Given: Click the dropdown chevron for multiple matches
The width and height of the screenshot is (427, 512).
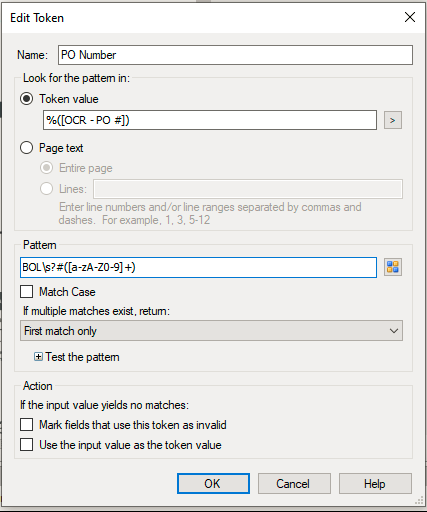Looking at the screenshot, I should point(394,331).
